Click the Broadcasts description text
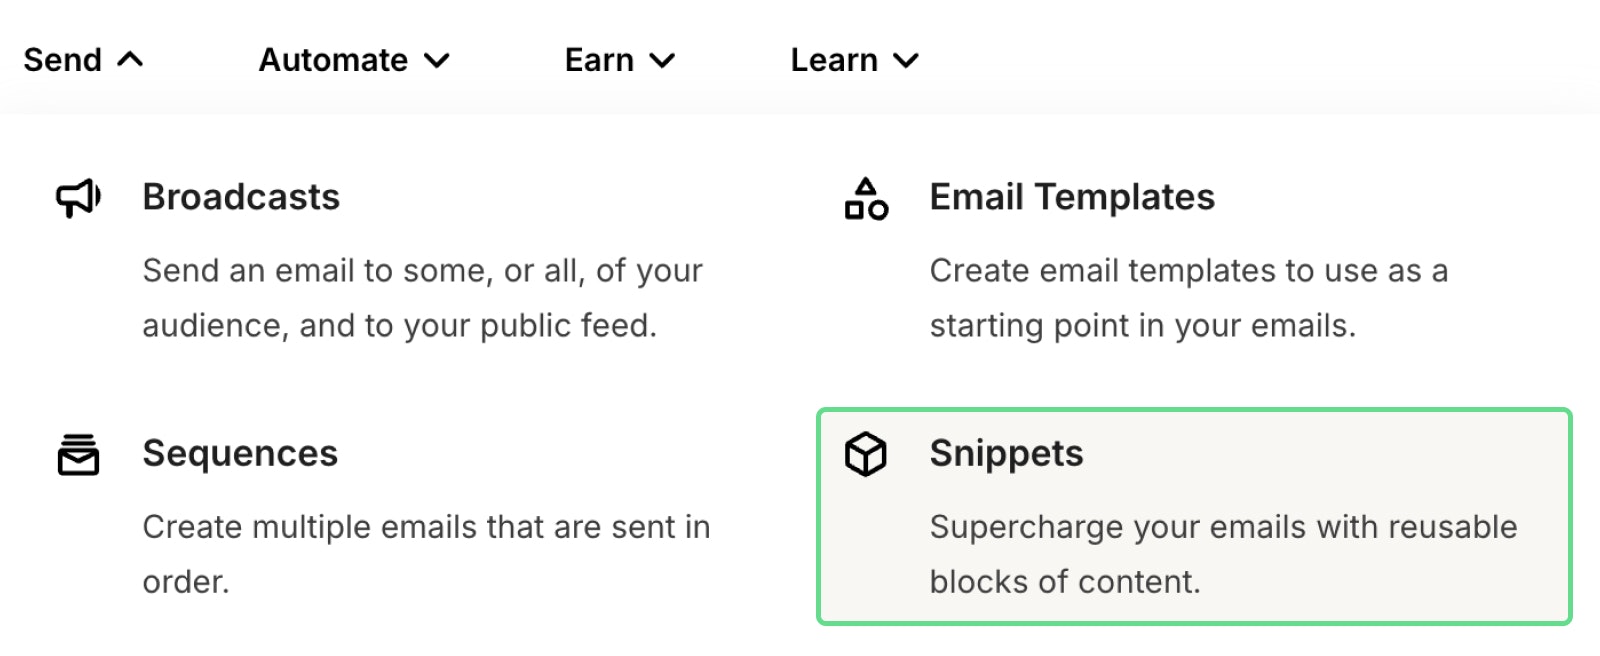 422,298
